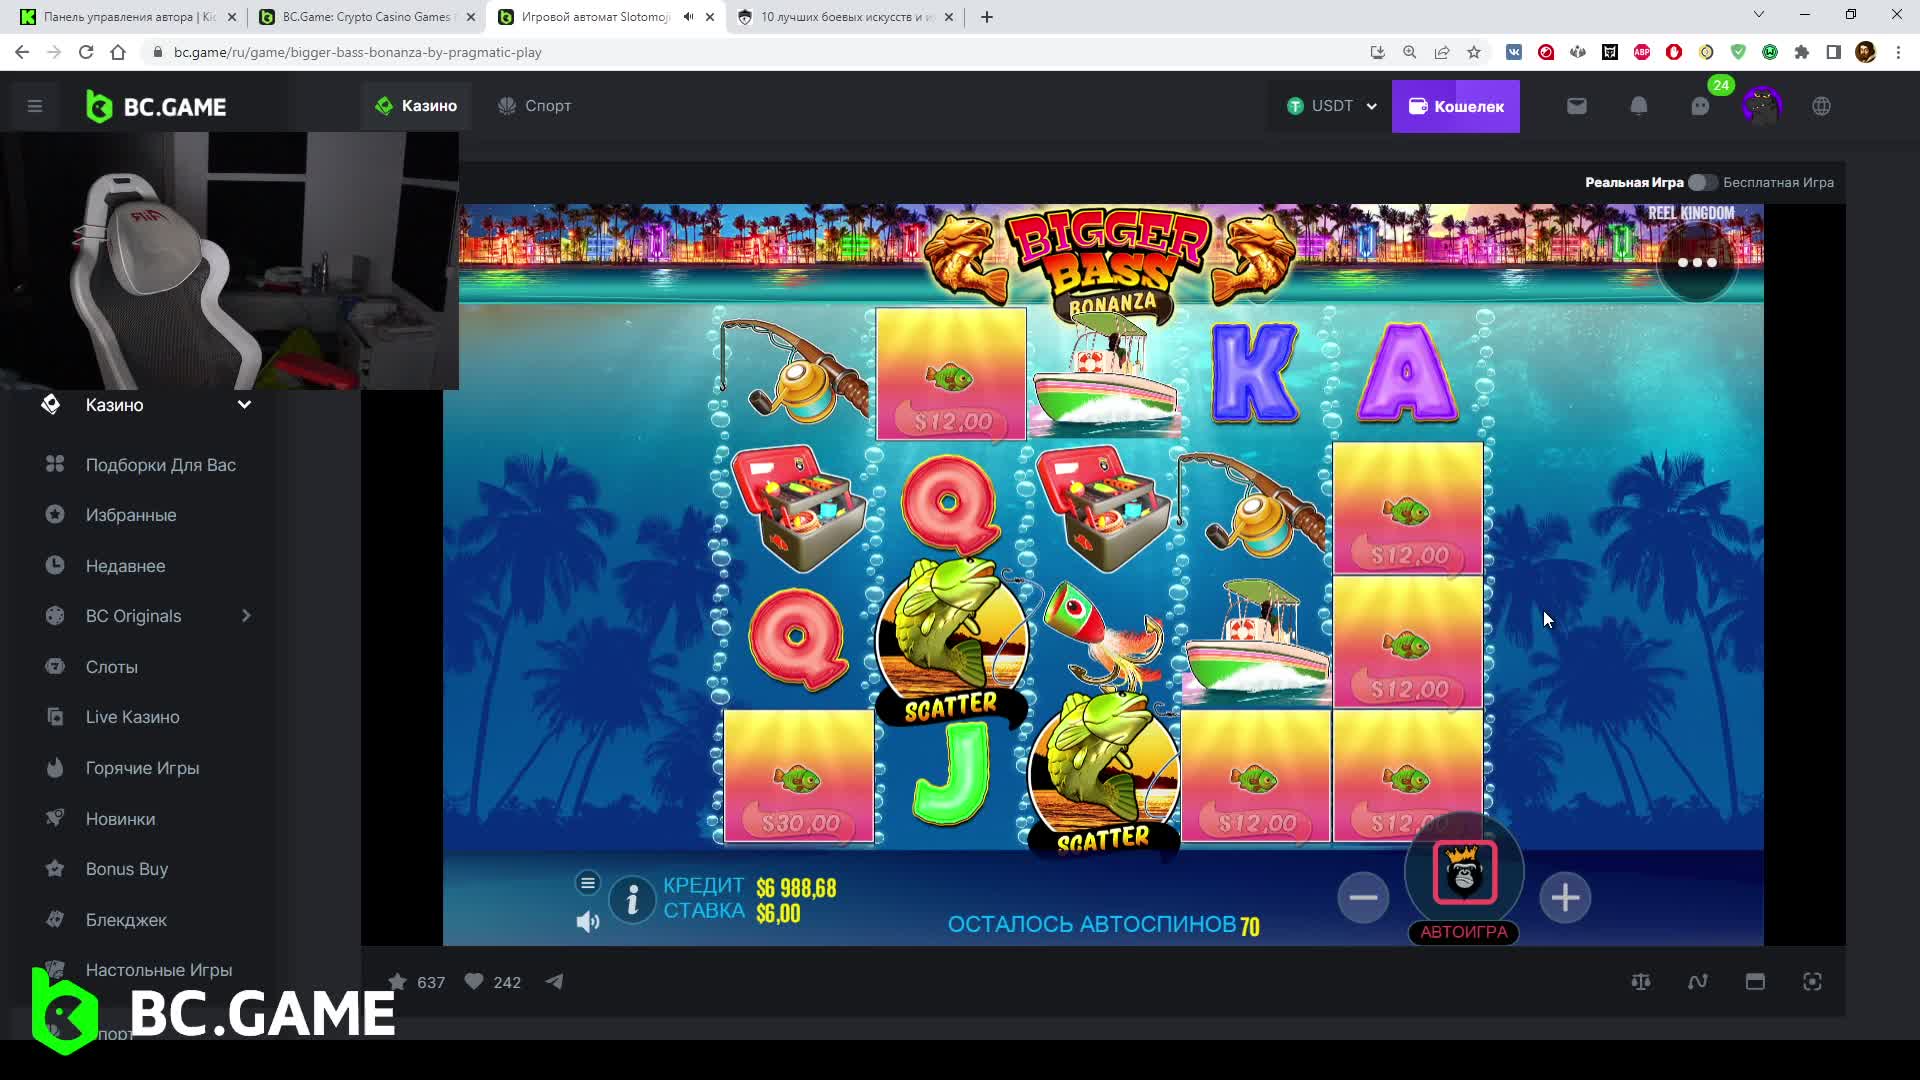Open the slot info paytable button

632,901
